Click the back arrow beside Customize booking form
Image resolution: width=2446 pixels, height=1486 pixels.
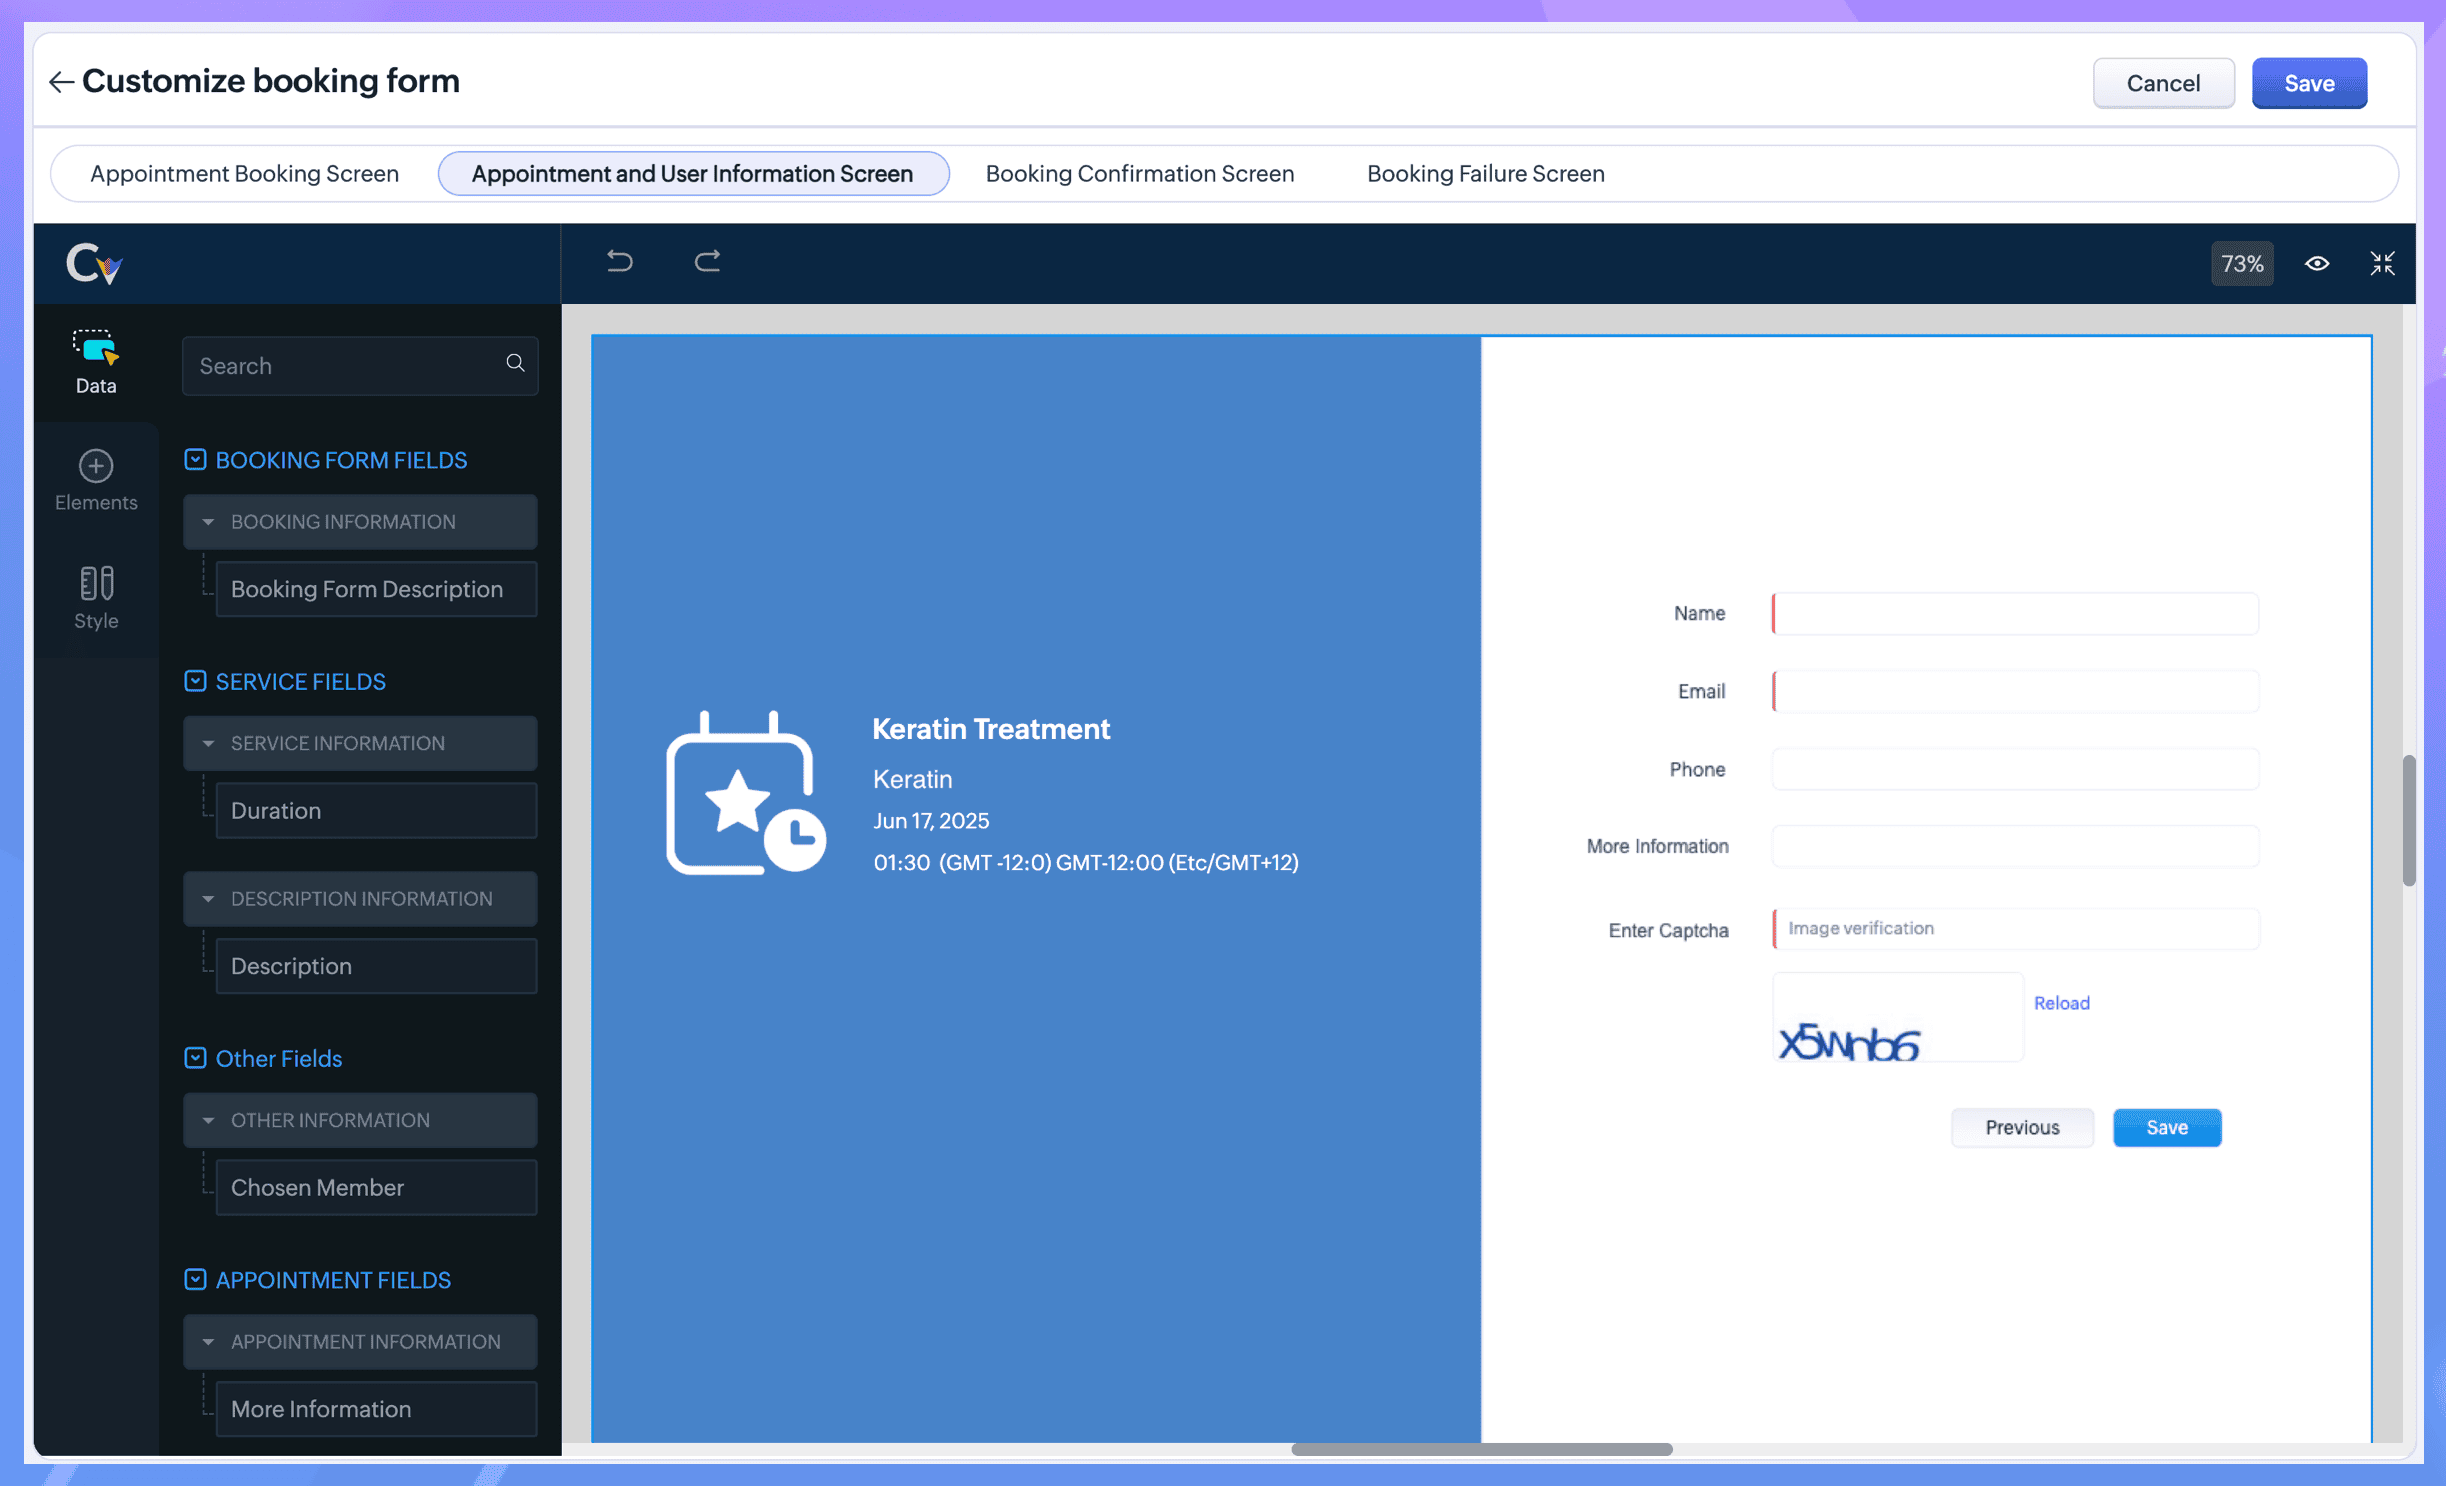coord(61,82)
